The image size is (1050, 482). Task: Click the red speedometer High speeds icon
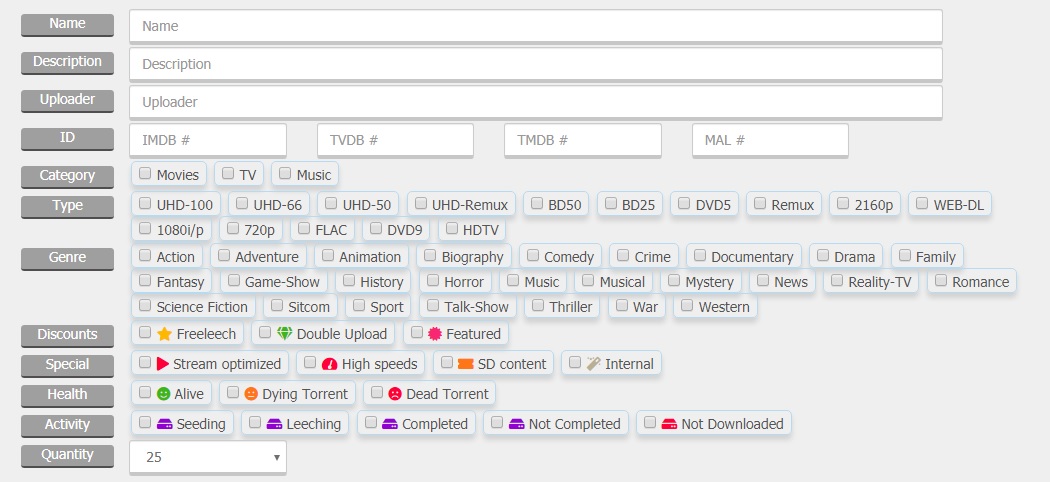coord(329,364)
